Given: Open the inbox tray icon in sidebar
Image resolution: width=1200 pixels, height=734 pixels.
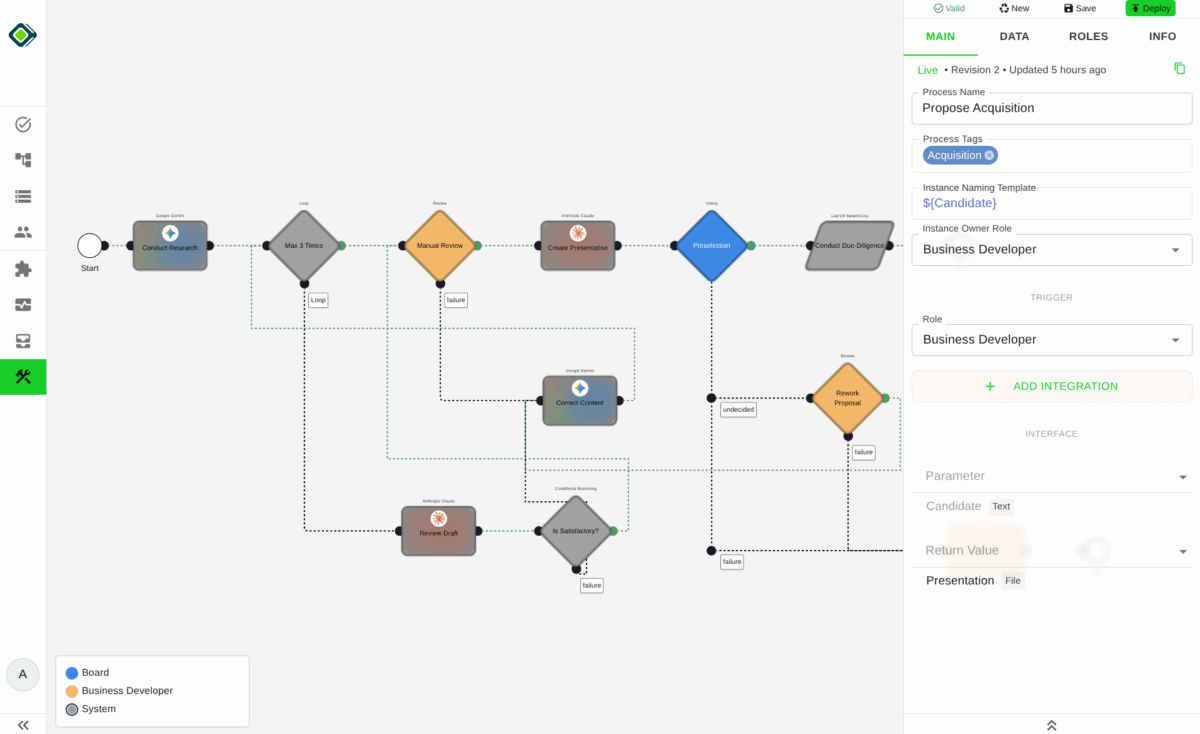Looking at the screenshot, I should coord(23,341).
